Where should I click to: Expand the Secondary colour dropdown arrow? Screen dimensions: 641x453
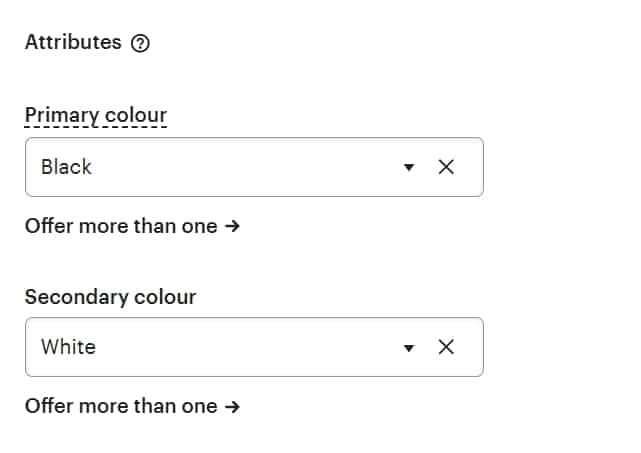pyautogui.click(x=409, y=348)
